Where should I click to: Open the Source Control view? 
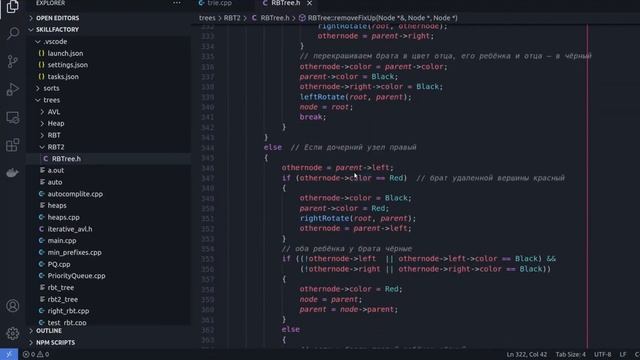13,62
